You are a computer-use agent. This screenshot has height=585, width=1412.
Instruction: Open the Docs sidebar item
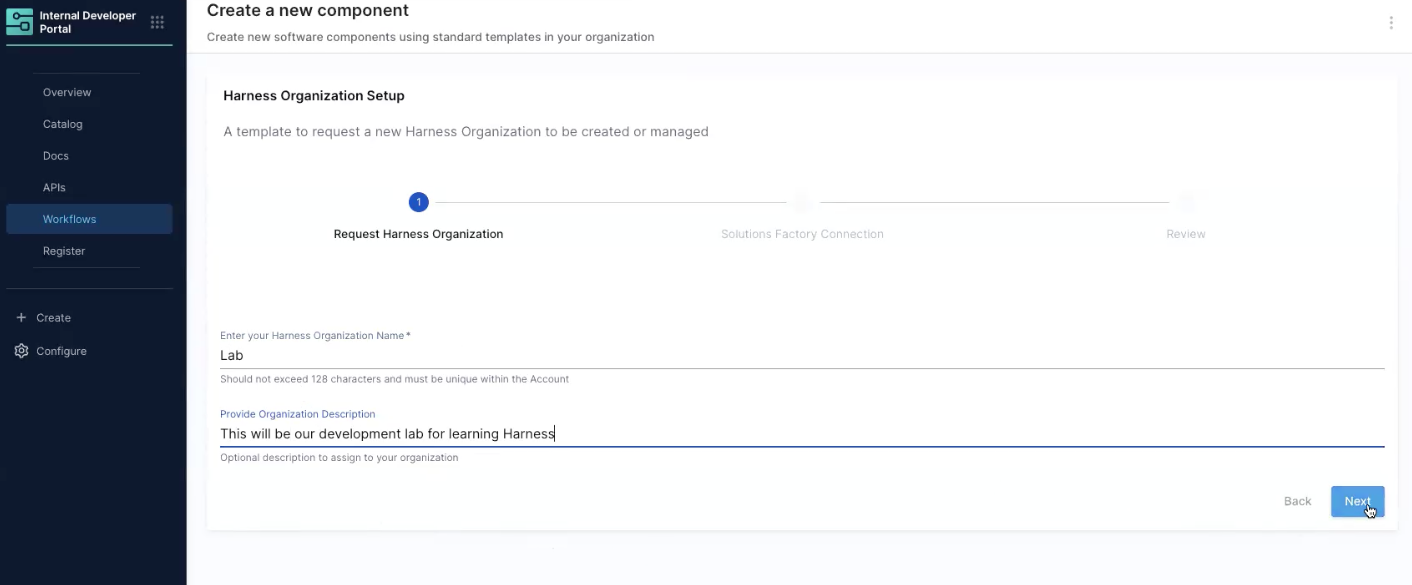click(56, 156)
